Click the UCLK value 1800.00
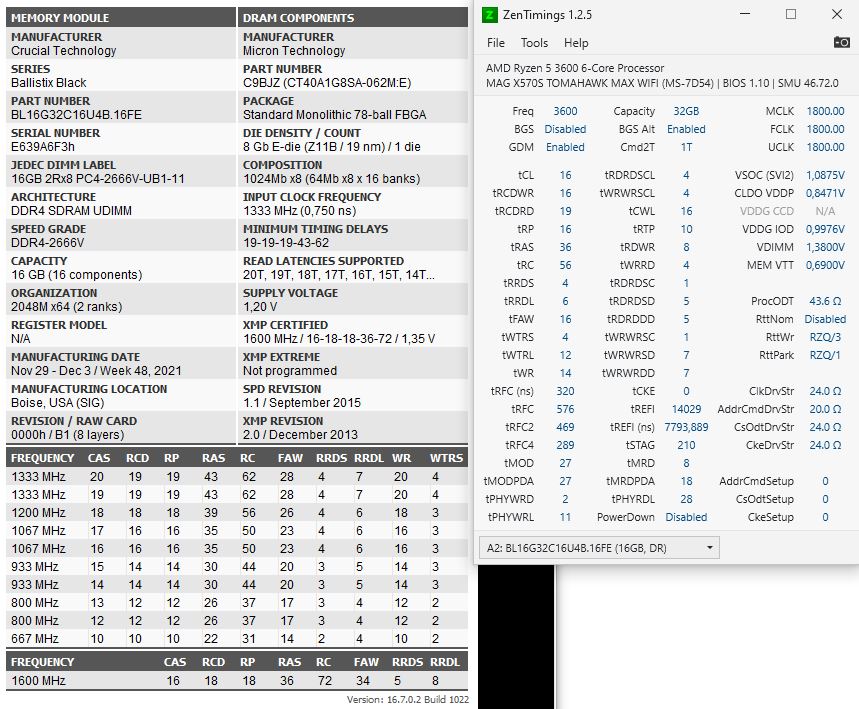Image resolution: width=859 pixels, height=709 pixels. 825,147
